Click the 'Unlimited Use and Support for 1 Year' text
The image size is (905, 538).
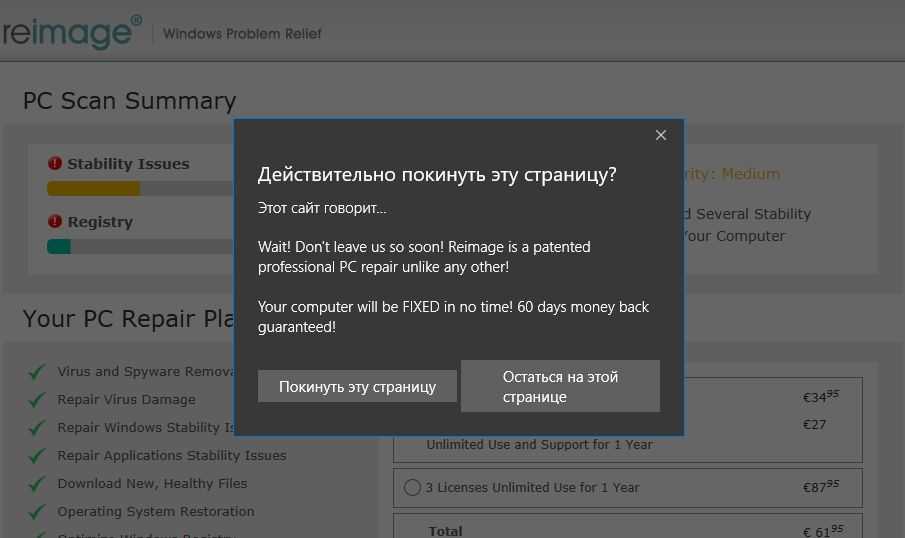(x=539, y=444)
